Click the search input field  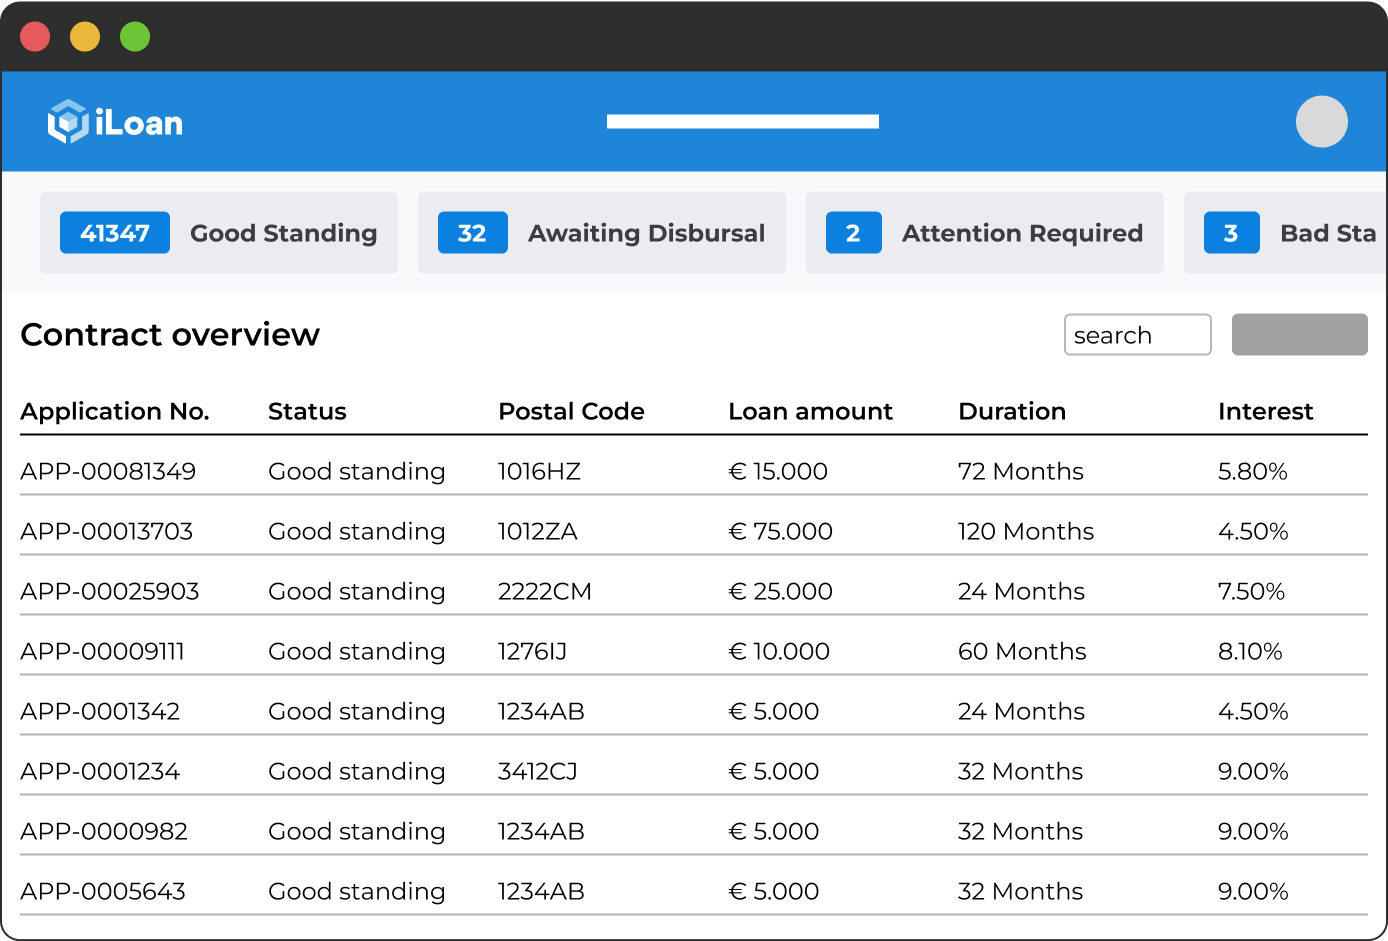click(x=1137, y=334)
